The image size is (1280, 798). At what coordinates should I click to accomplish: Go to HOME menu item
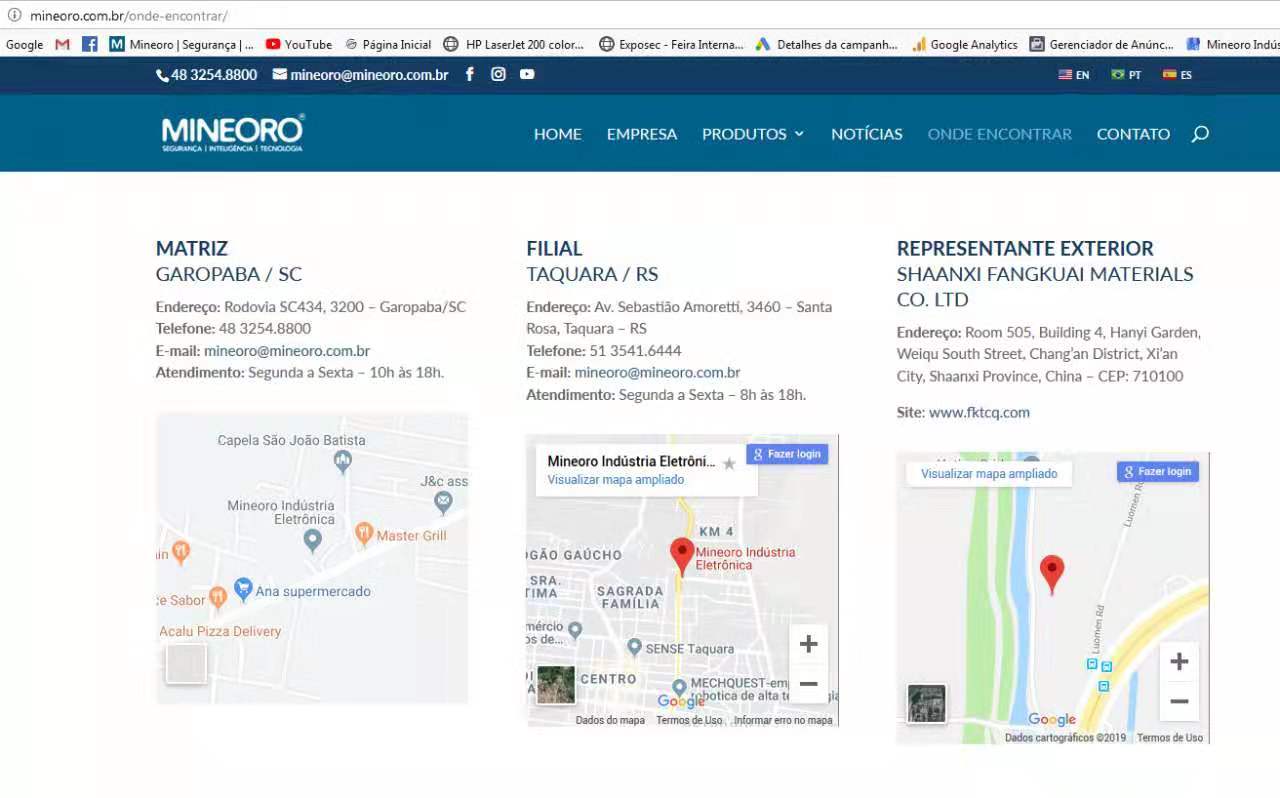558,134
